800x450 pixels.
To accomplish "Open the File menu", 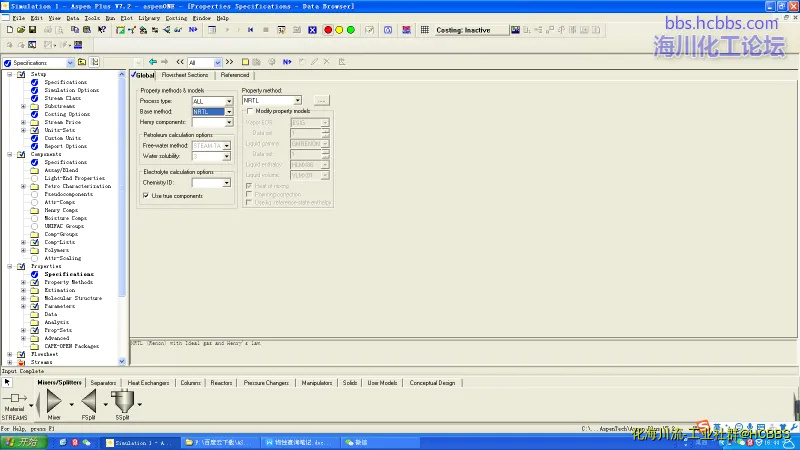I will point(18,18).
